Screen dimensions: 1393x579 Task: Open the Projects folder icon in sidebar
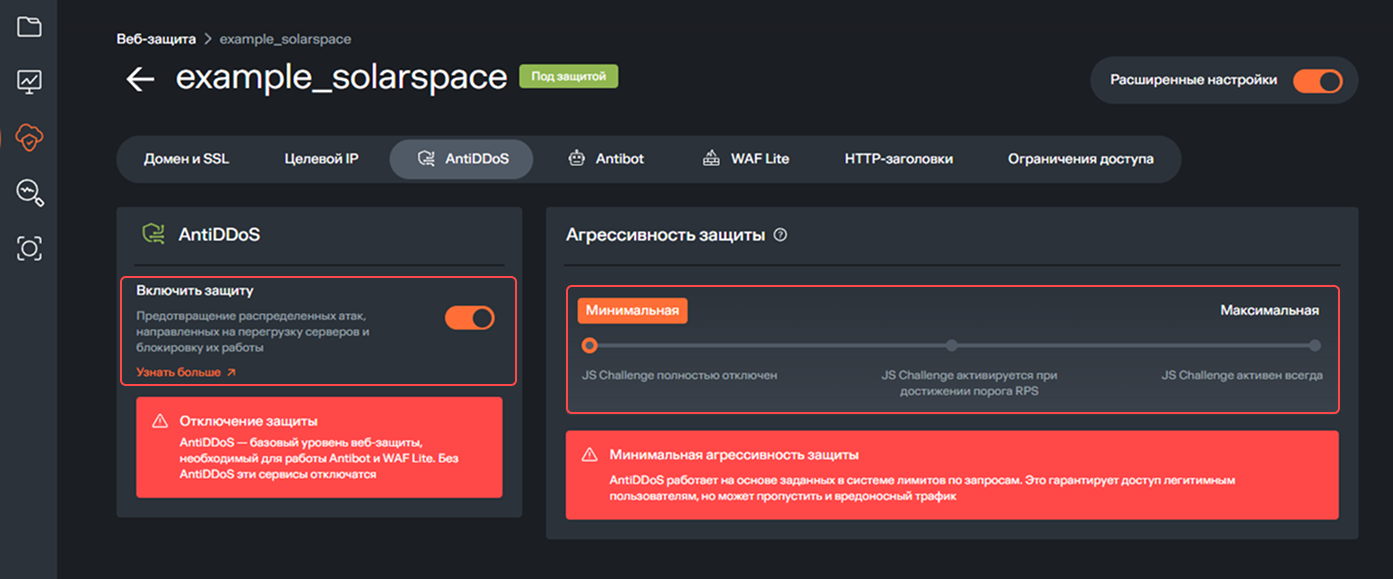pos(29,27)
